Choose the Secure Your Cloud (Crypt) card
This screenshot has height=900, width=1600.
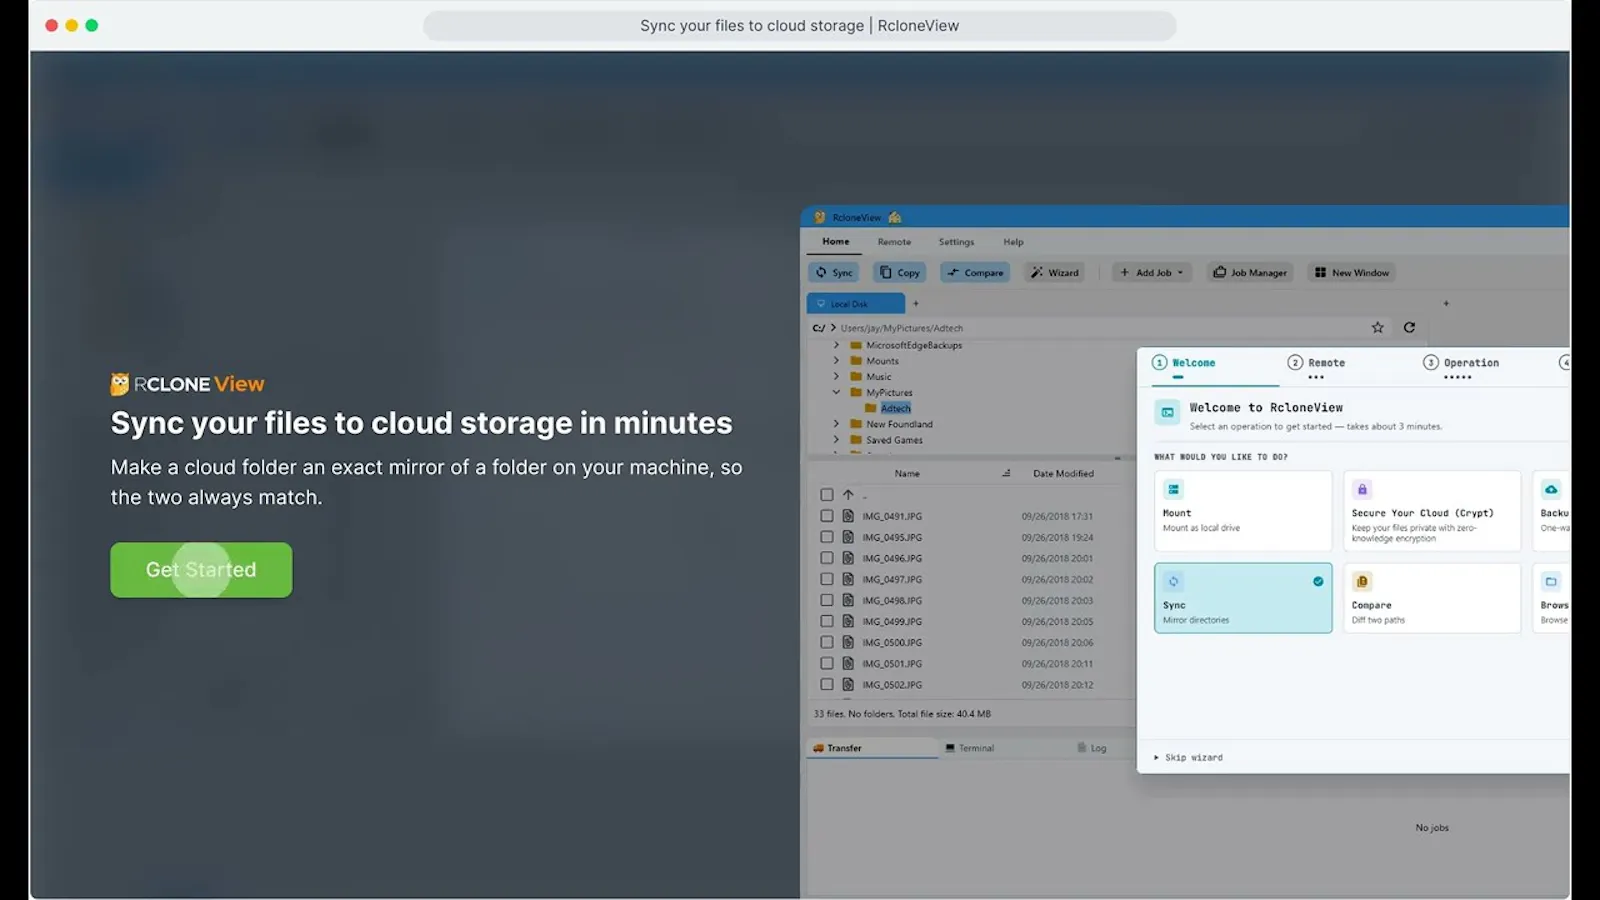(x=1432, y=511)
